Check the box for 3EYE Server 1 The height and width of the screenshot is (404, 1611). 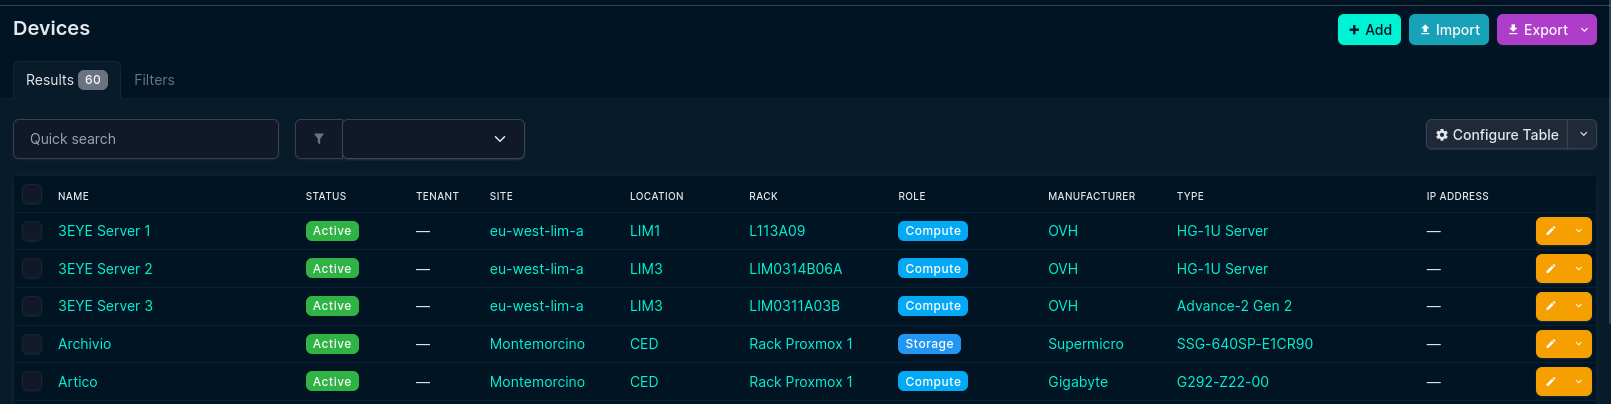pyautogui.click(x=32, y=231)
